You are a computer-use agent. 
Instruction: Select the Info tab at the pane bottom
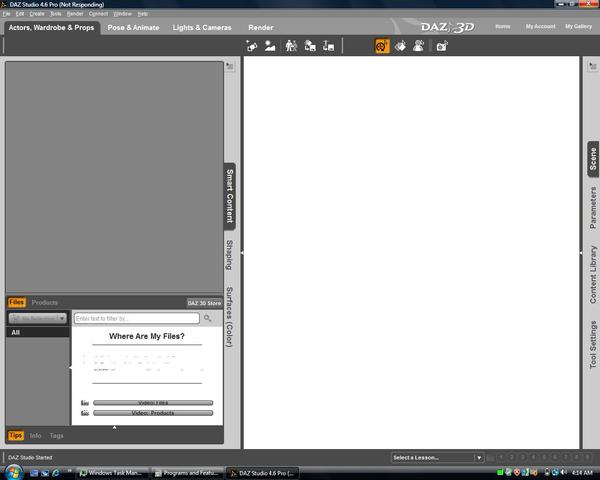tap(35, 436)
